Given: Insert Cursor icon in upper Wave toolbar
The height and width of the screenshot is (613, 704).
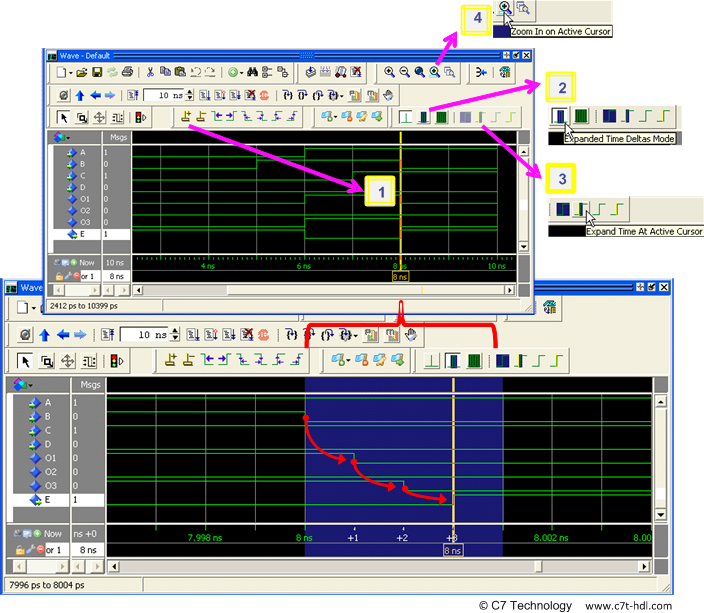Looking at the screenshot, I should tap(185, 117).
